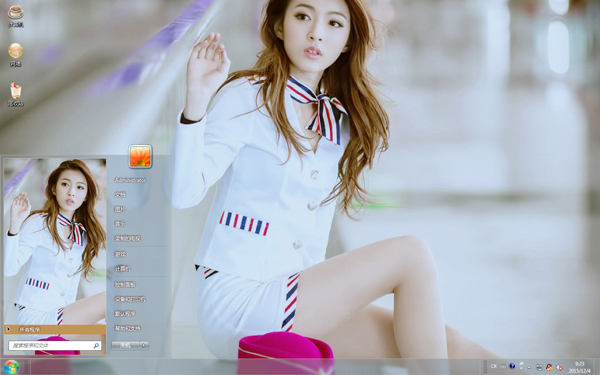Click the muted volume tray icon
Viewport: 600px width, 375px height.
[x=559, y=367]
